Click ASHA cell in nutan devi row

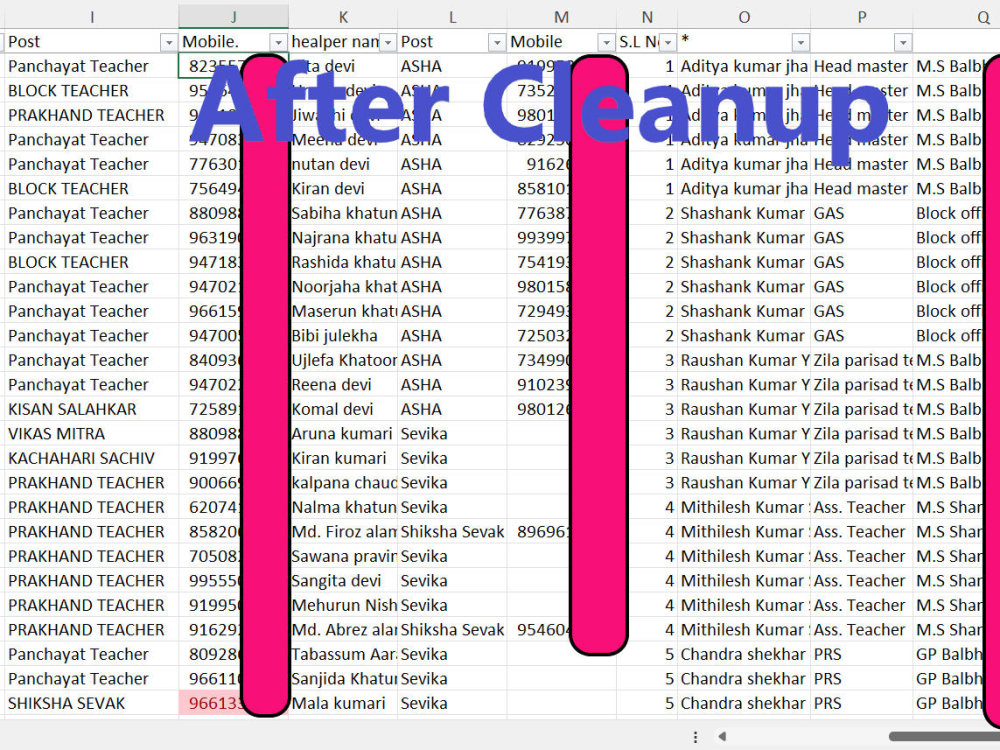tap(452, 165)
